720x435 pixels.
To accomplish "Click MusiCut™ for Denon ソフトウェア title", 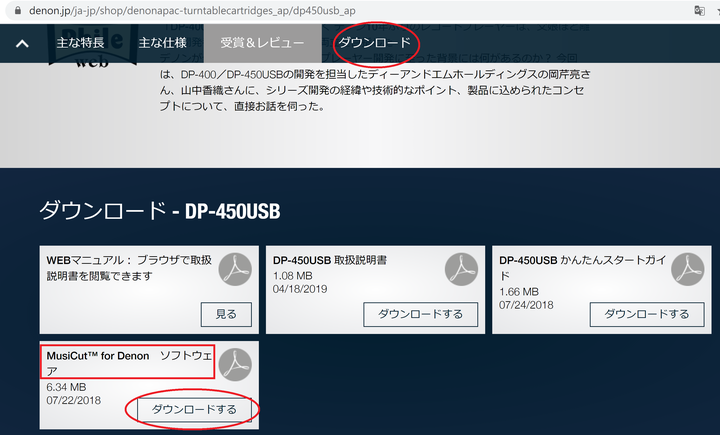I will point(129,363).
